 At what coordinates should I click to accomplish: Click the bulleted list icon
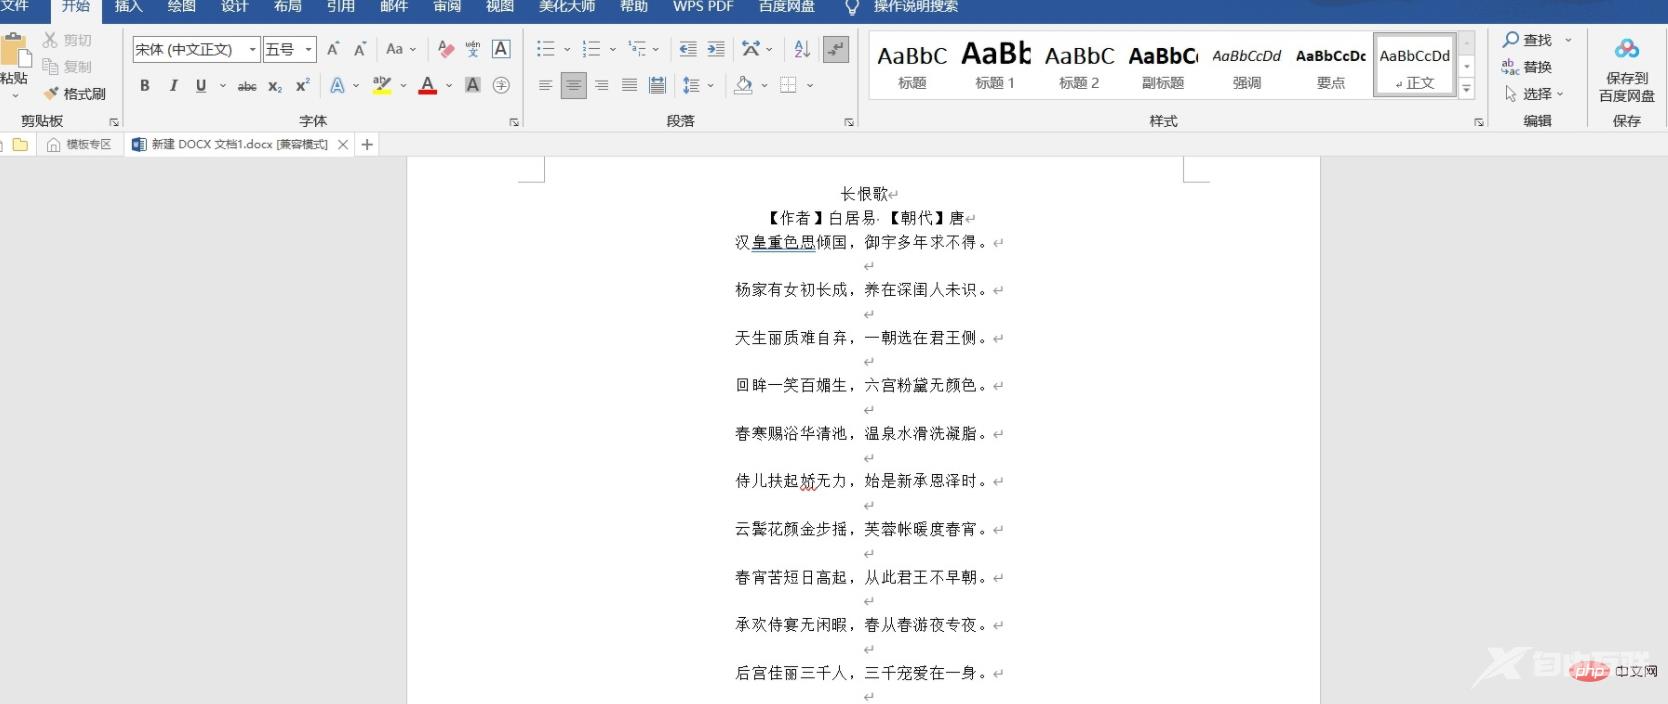coord(545,49)
